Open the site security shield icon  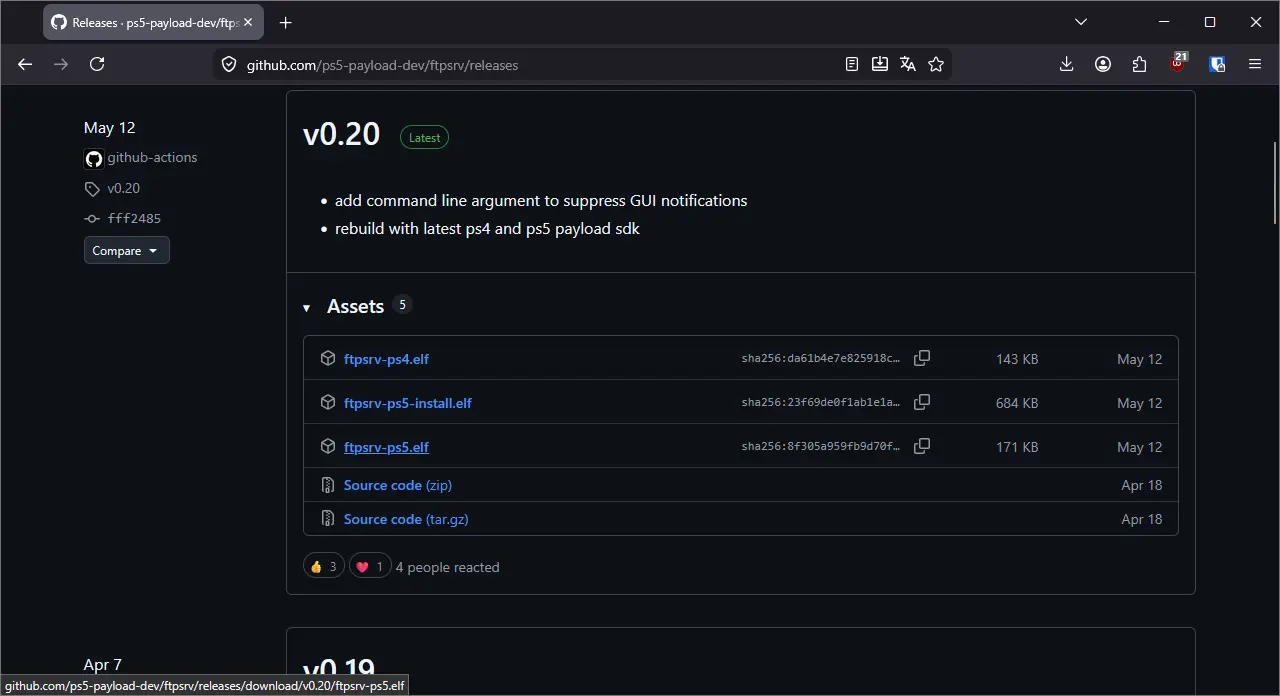coord(229,65)
